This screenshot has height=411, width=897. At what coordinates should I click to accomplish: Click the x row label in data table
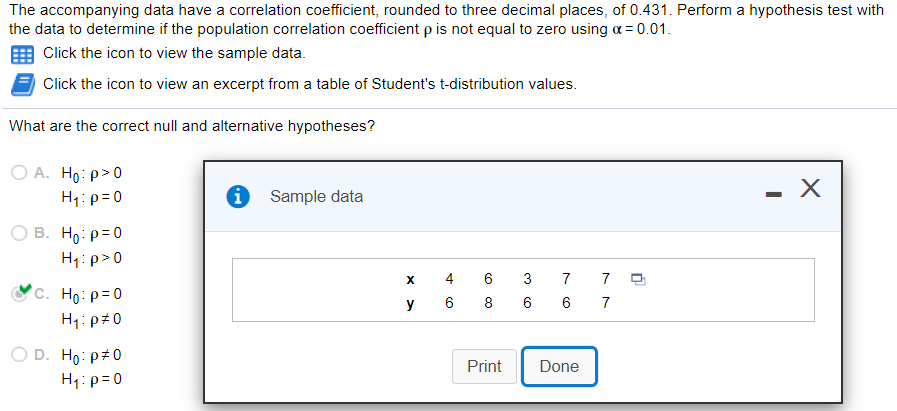[410, 279]
